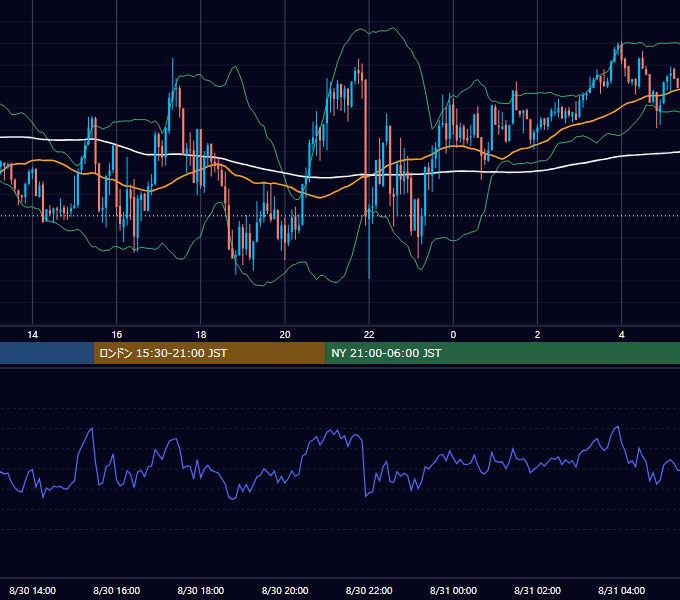Click the 8/30 16:00 date label
This screenshot has width=680, height=600.
click(x=117, y=590)
